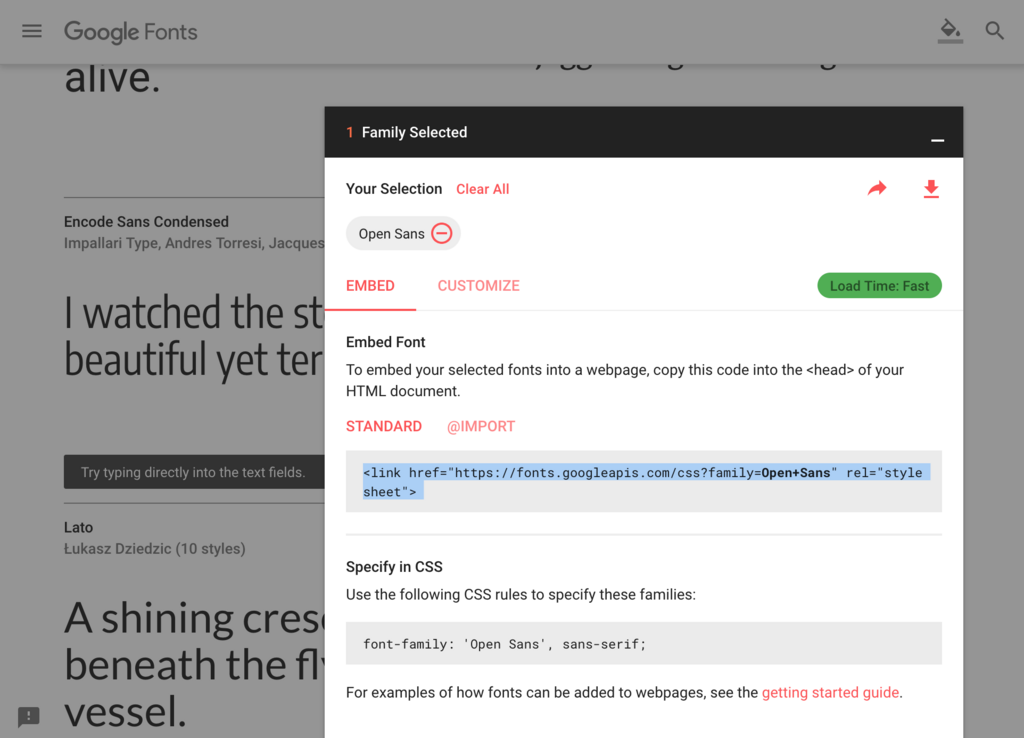Click the Your Selection label

coord(394,189)
